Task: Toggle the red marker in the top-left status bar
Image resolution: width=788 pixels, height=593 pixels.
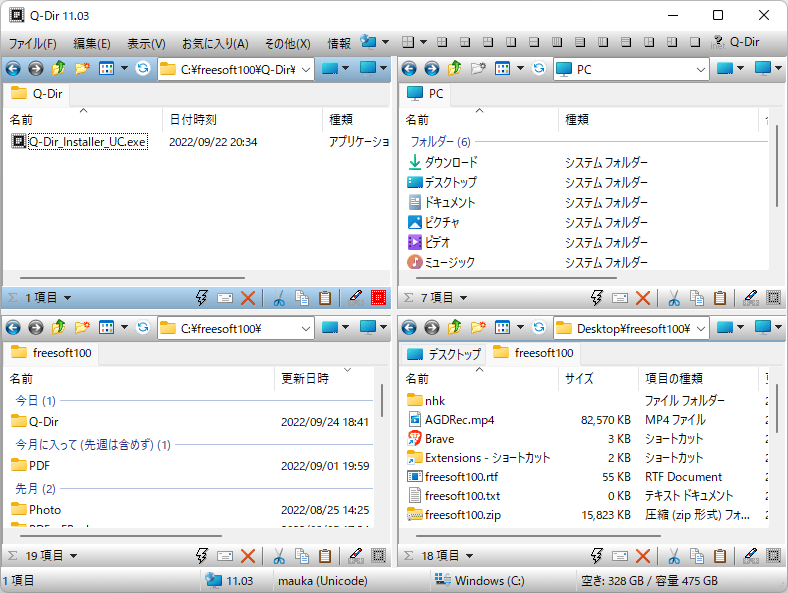Action: click(378, 298)
